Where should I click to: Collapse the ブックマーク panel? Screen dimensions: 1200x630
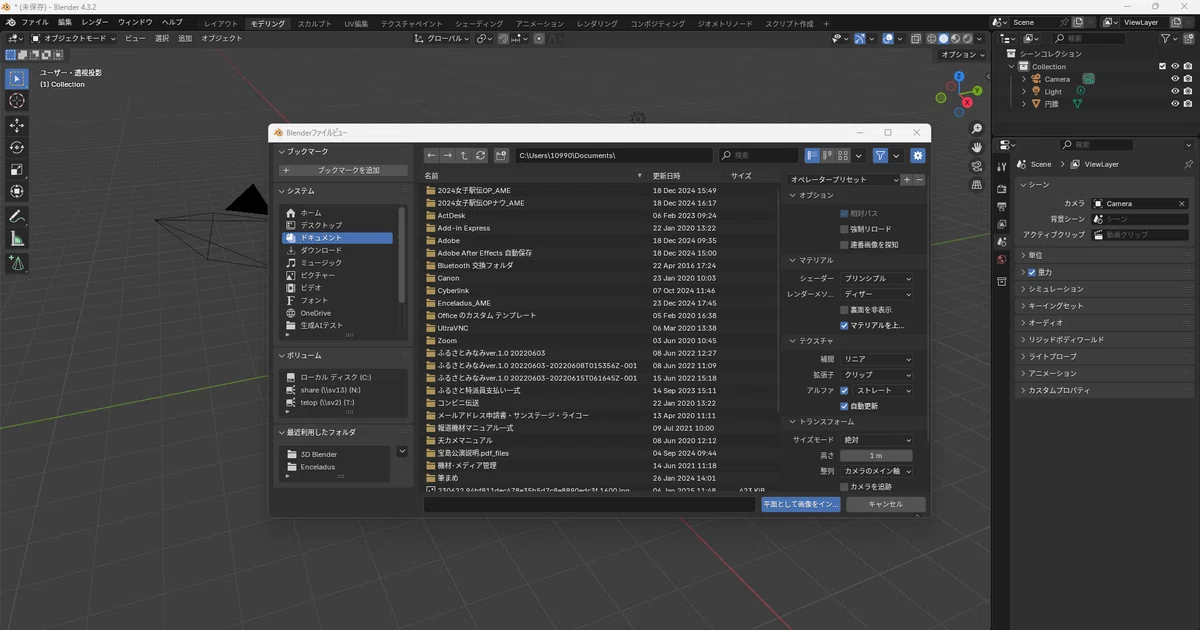pyautogui.click(x=281, y=151)
